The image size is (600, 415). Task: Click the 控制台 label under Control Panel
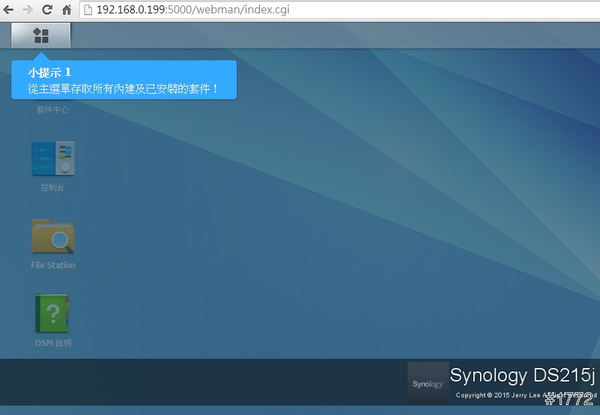click(x=53, y=187)
